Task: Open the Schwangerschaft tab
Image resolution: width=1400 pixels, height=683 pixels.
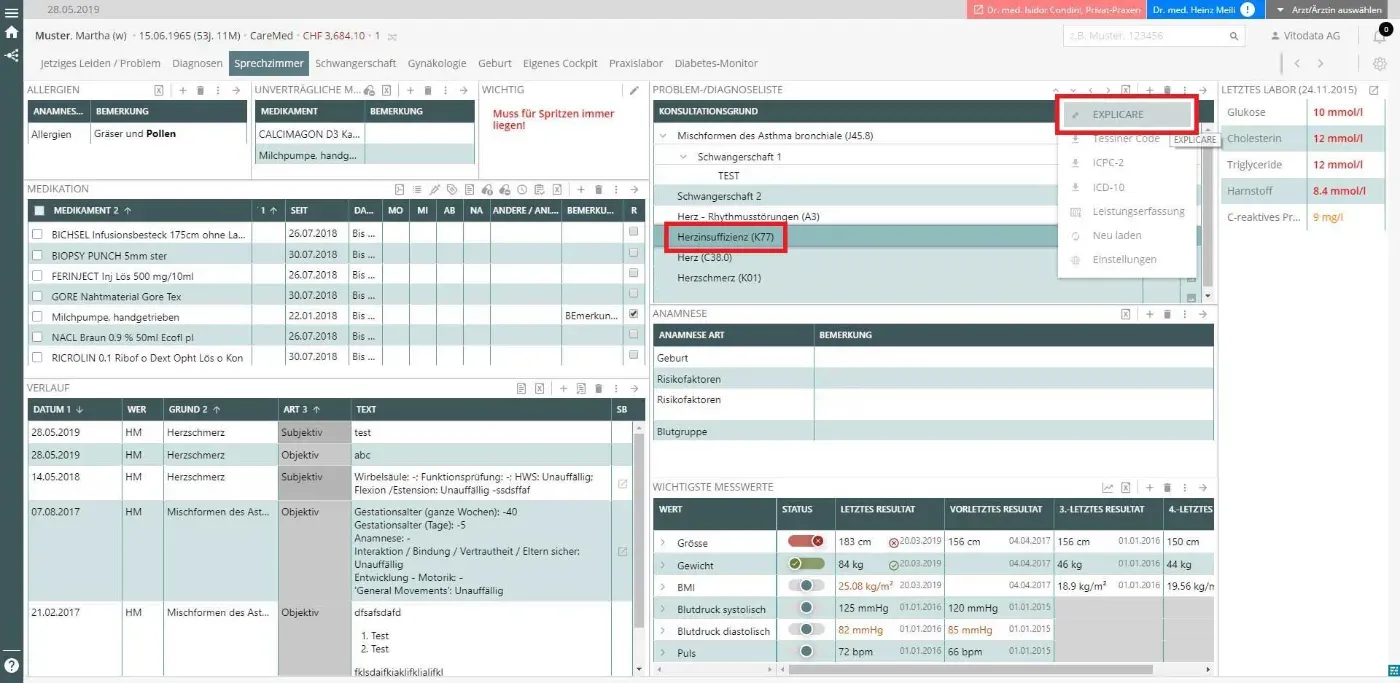Action: tap(356, 63)
